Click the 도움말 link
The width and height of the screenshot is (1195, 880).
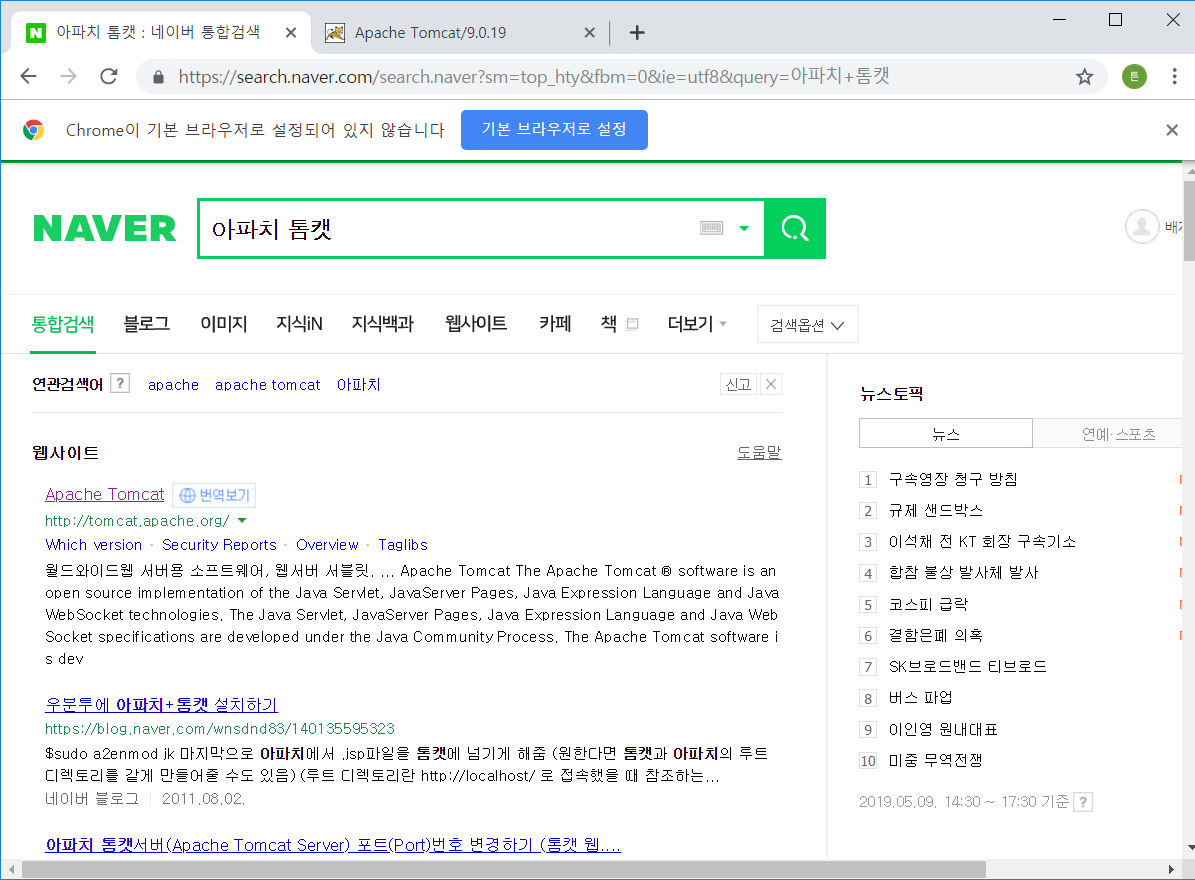point(759,453)
